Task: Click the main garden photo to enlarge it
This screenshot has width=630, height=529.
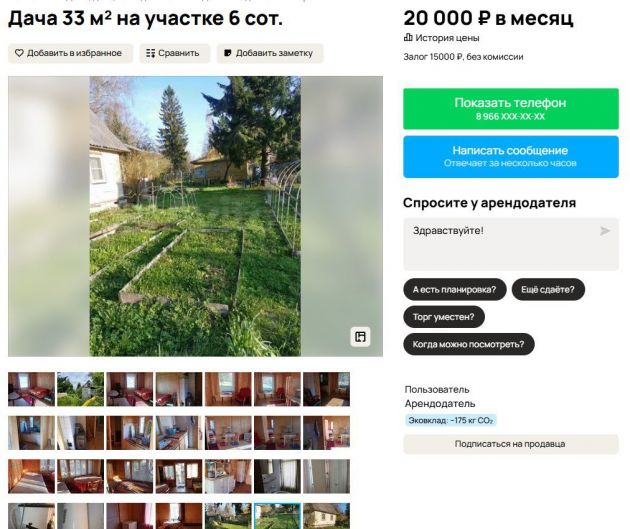Action: 195,216
